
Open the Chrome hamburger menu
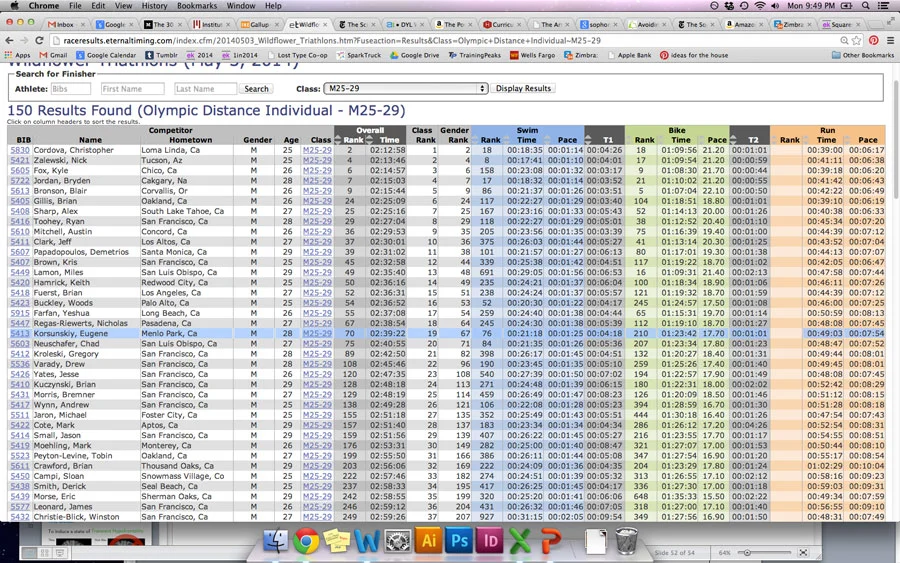point(890,41)
